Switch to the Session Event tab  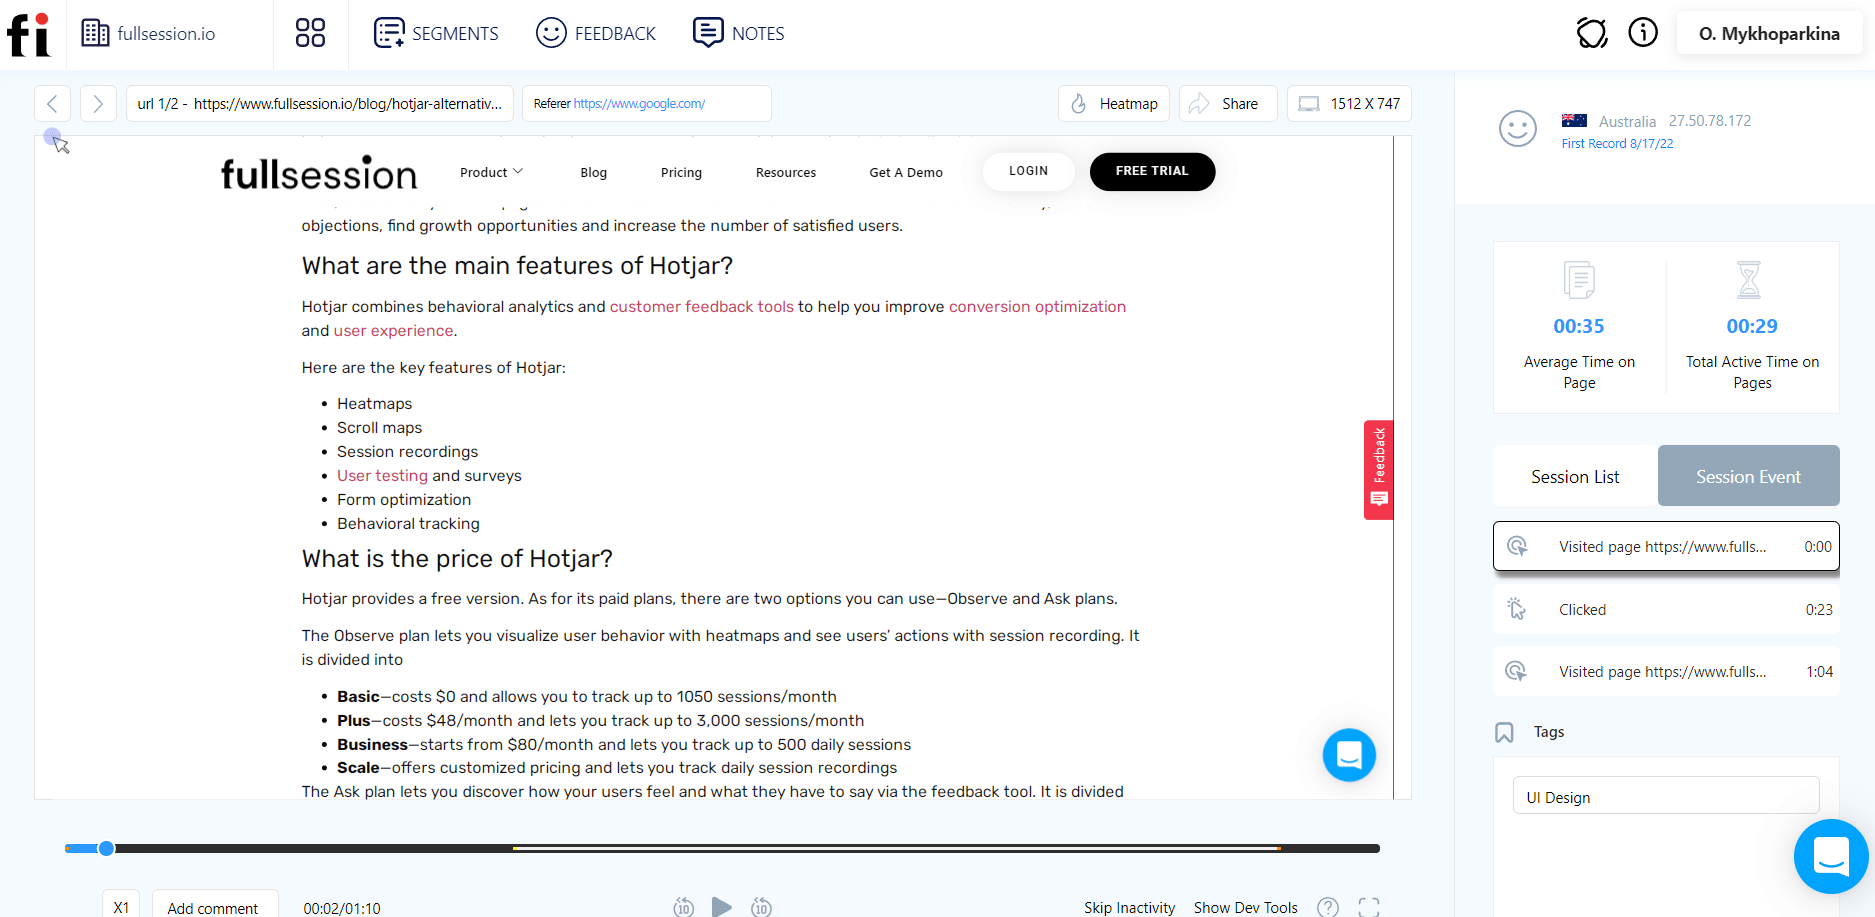coord(1748,476)
